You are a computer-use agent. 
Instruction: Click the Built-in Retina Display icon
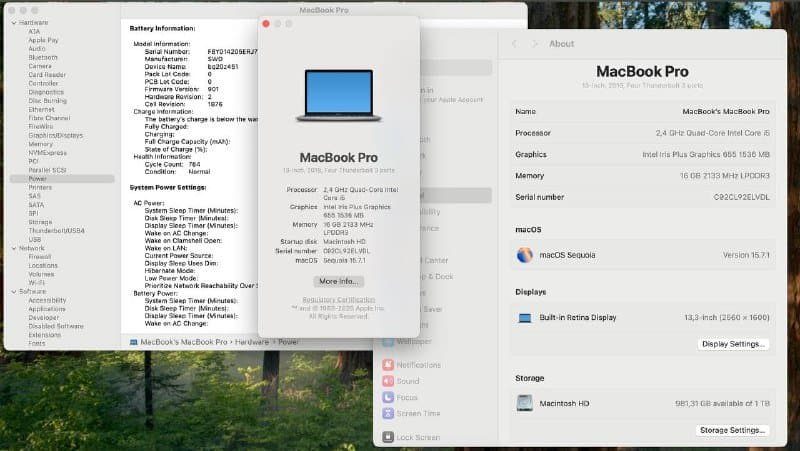point(524,318)
